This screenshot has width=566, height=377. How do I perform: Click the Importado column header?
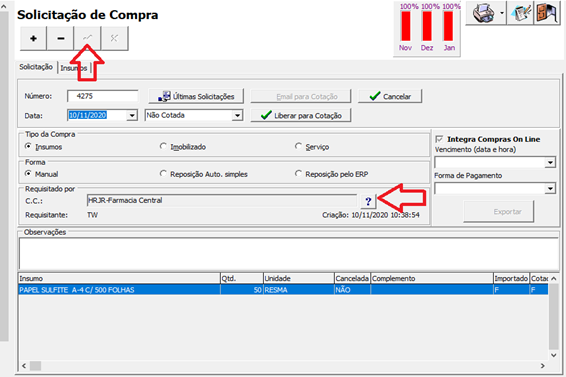click(511, 278)
